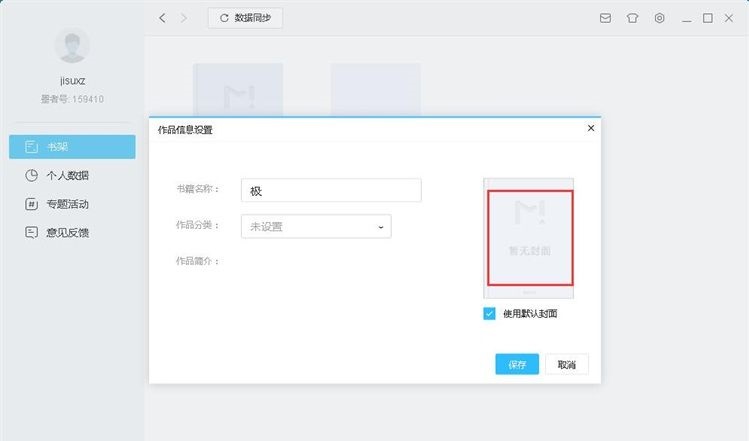Click the 数据同步 sync button
This screenshot has width=749, height=441.
[245, 18]
